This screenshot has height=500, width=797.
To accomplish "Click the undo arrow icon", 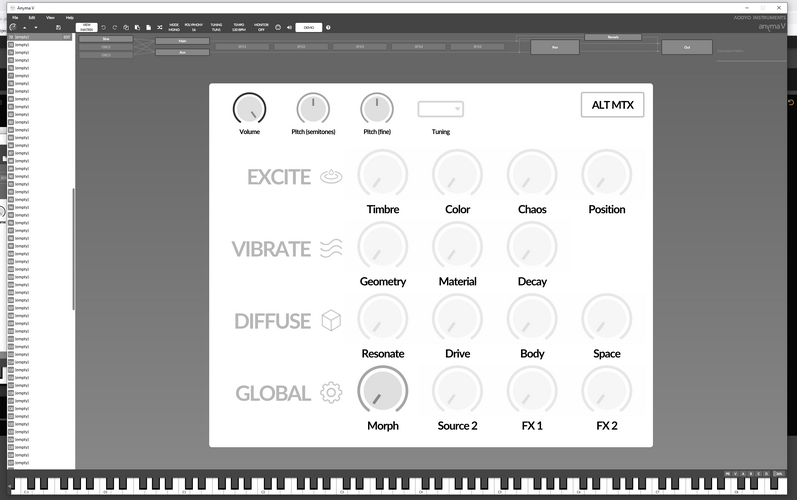I will (103, 27).
